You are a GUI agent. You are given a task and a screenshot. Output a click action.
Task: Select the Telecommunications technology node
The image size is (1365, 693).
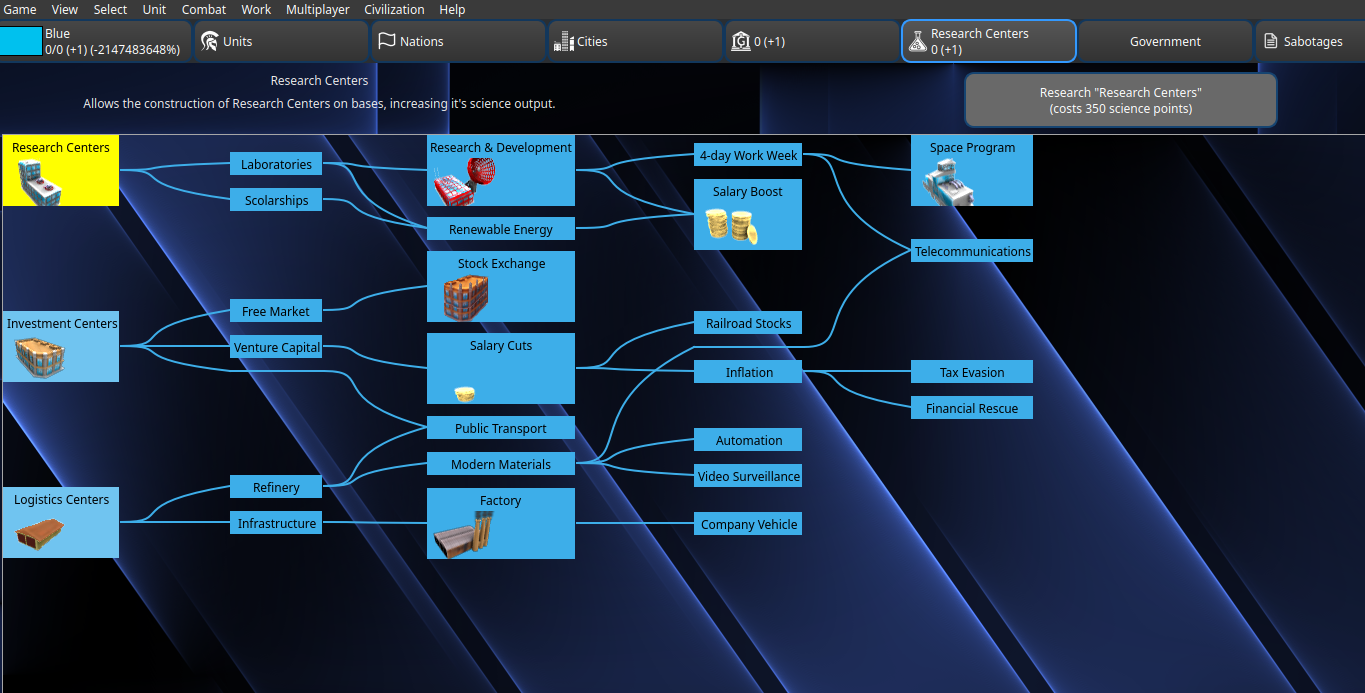click(972, 251)
